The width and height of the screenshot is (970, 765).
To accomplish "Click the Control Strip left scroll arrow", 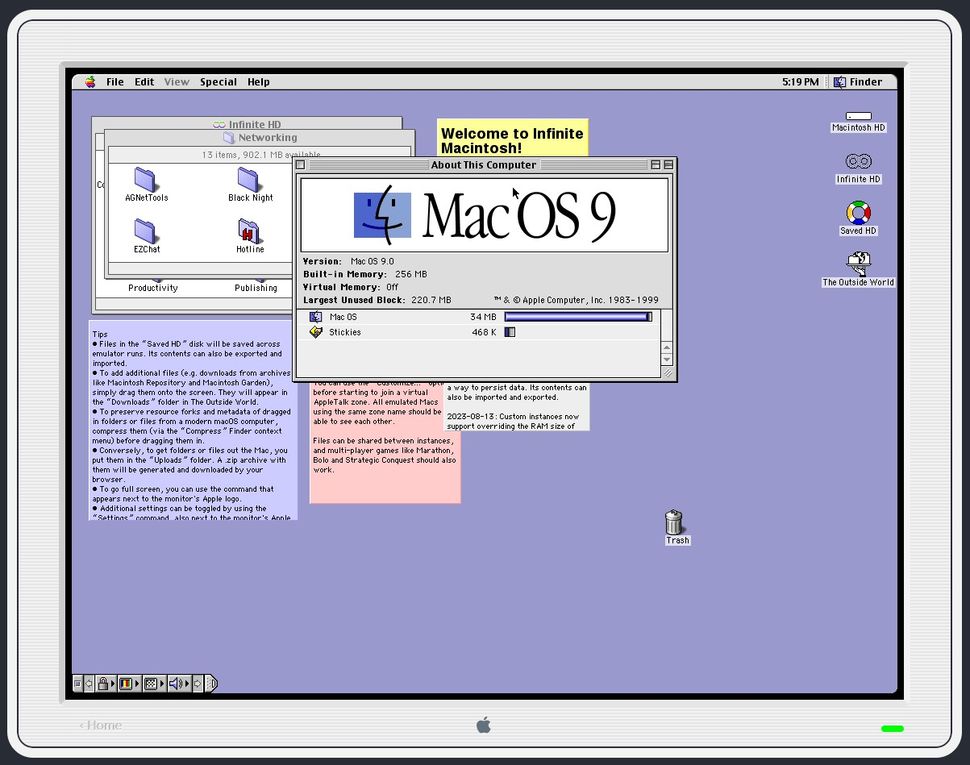I will [x=88, y=684].
